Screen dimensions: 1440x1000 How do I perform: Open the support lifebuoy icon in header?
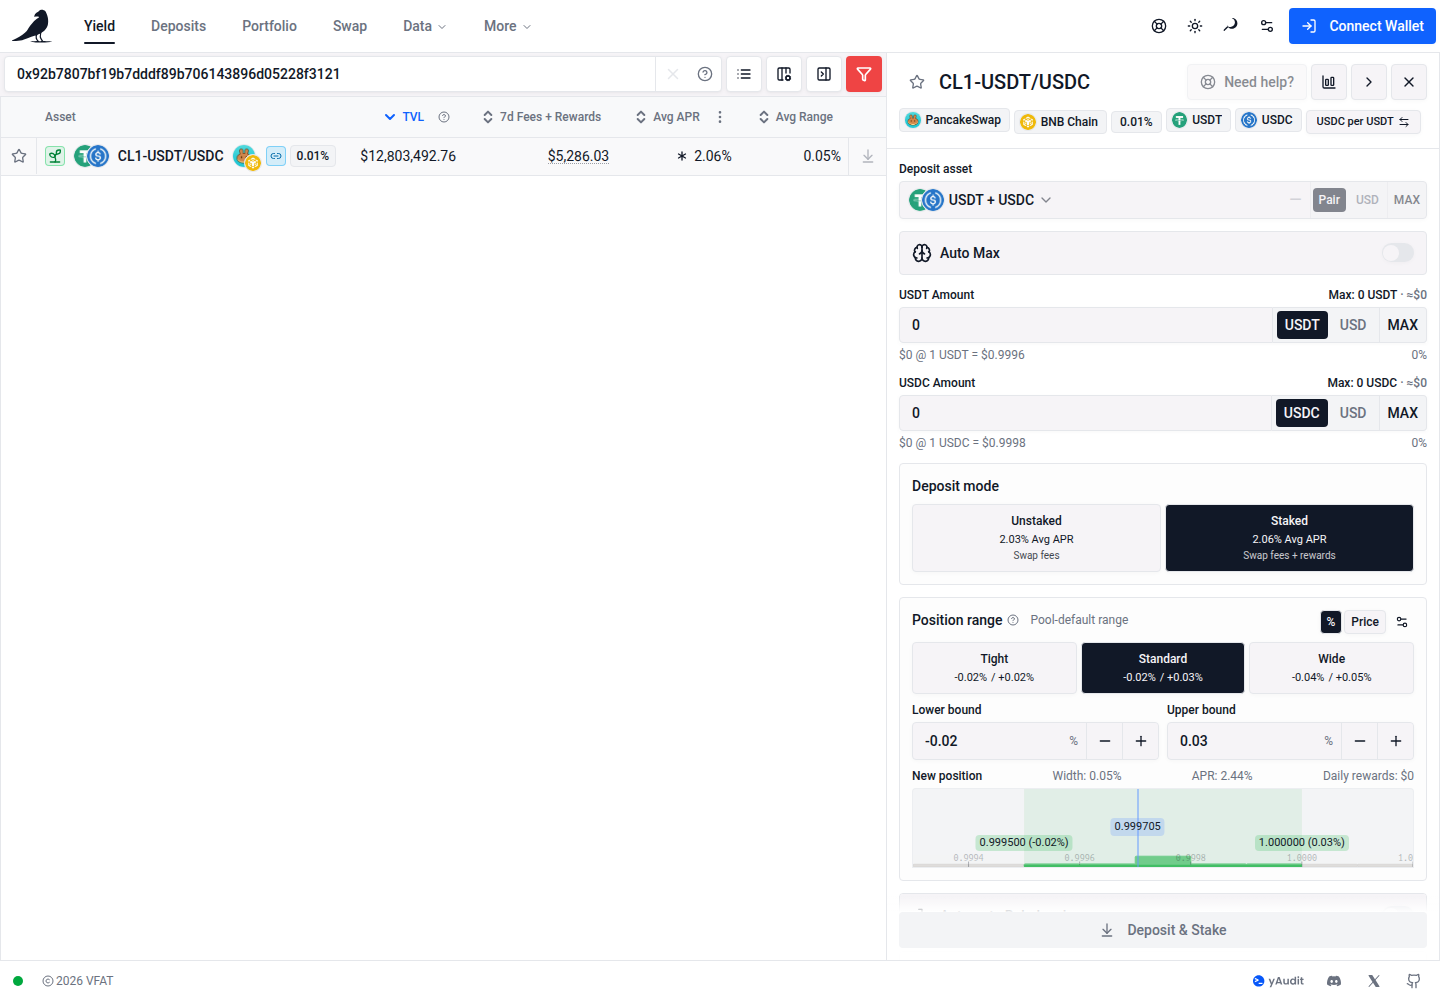pyautogui.click(x=1159, y=26)
